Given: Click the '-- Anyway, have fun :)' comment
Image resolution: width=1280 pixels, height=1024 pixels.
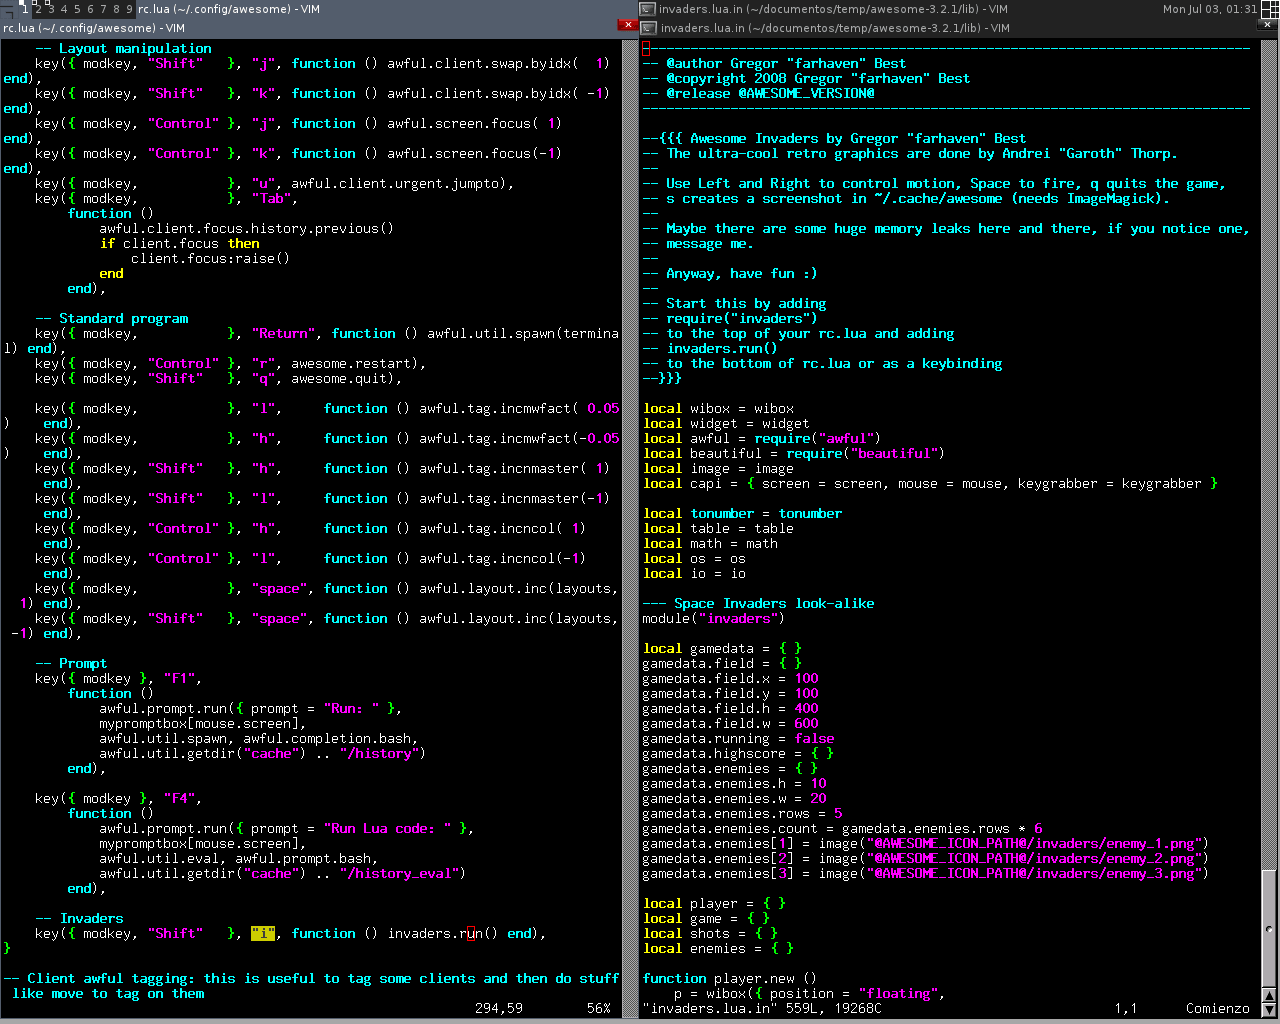Looking at the screenshot, I should pyautogui.click(x=730, y=273).
